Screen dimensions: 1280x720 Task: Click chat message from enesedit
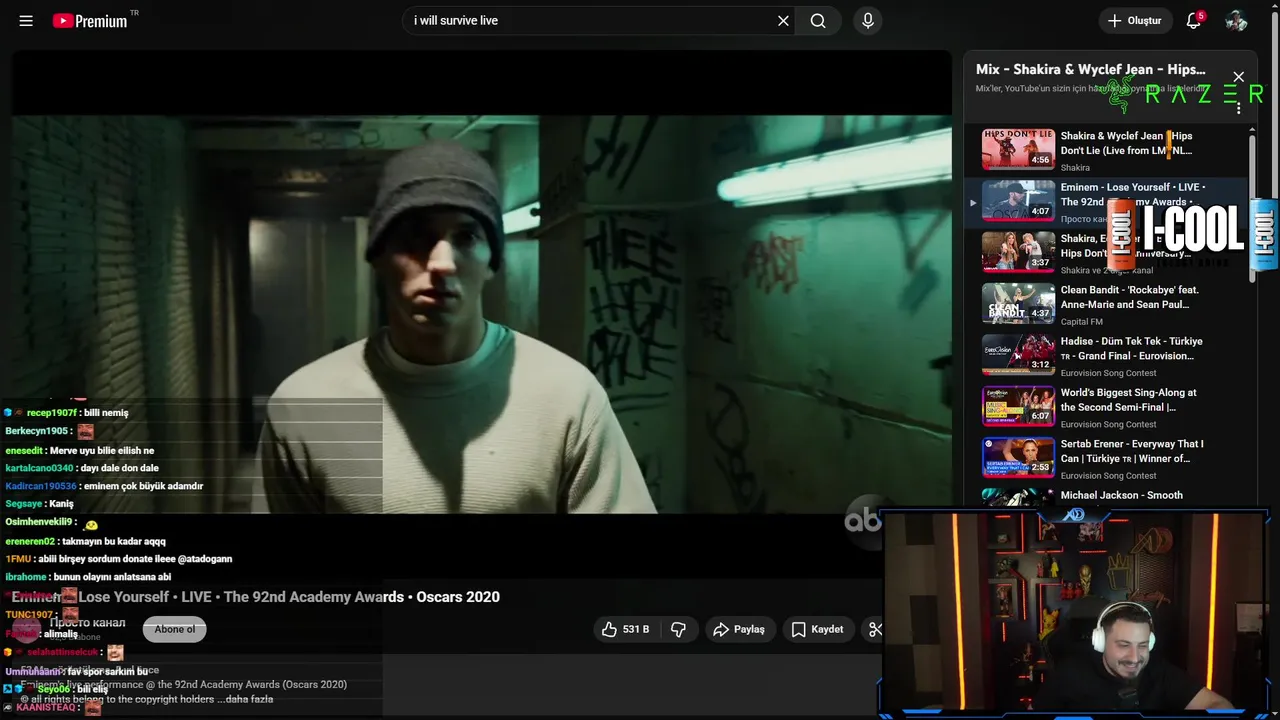[80, 451]
